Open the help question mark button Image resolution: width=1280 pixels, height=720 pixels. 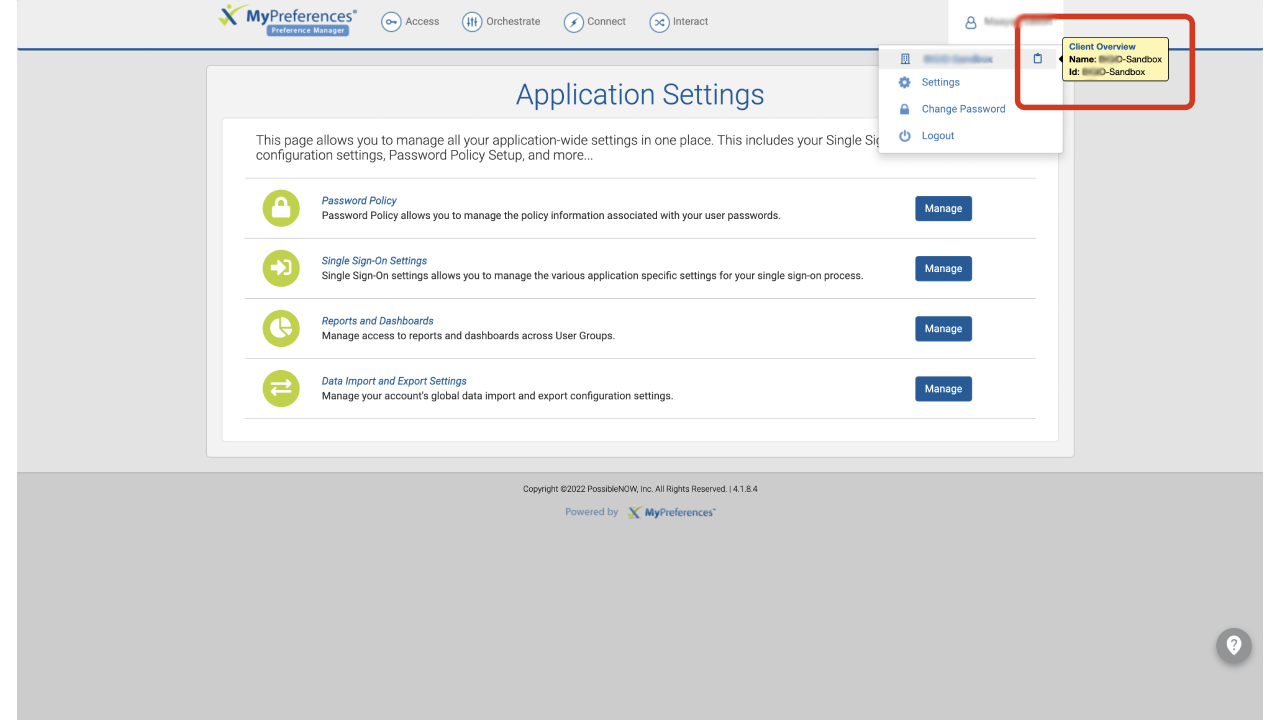coord(1233,645)
